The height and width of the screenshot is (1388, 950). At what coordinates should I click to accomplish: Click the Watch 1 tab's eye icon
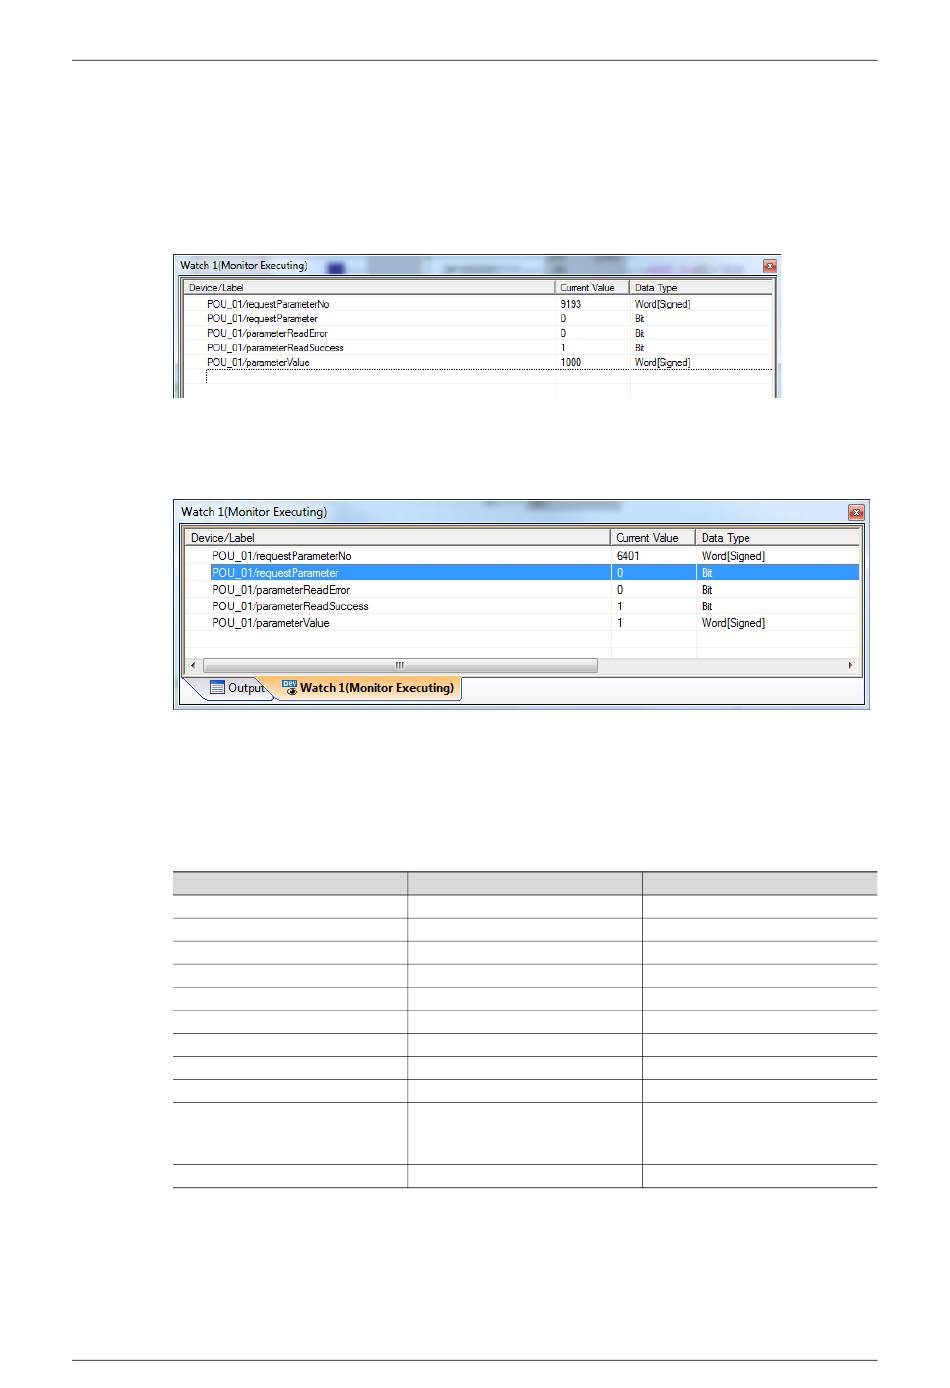(x=289, y=687)
